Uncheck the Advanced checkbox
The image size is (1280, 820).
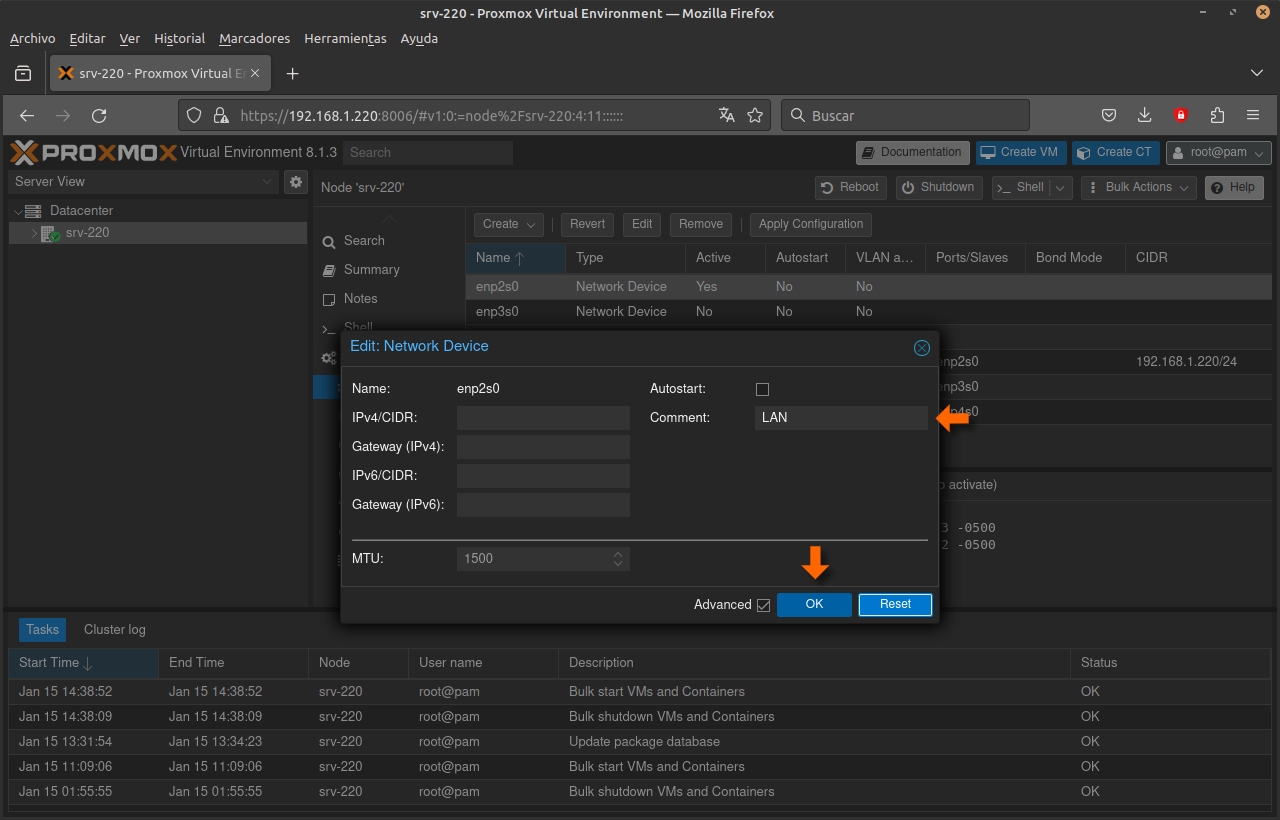click(x=764, y=605)
